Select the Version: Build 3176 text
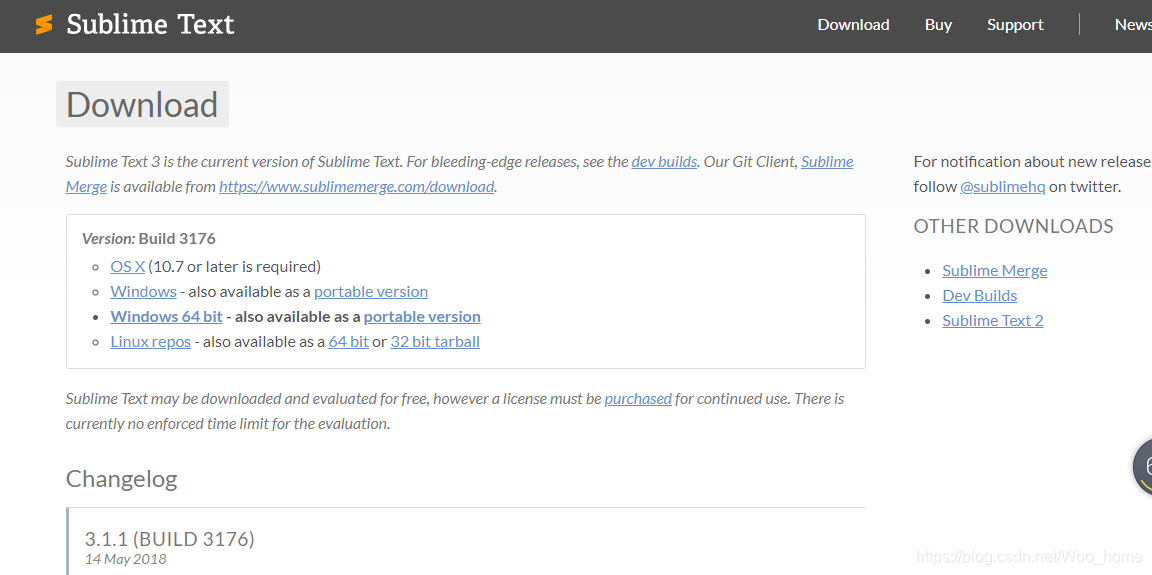 click(148, 239)
